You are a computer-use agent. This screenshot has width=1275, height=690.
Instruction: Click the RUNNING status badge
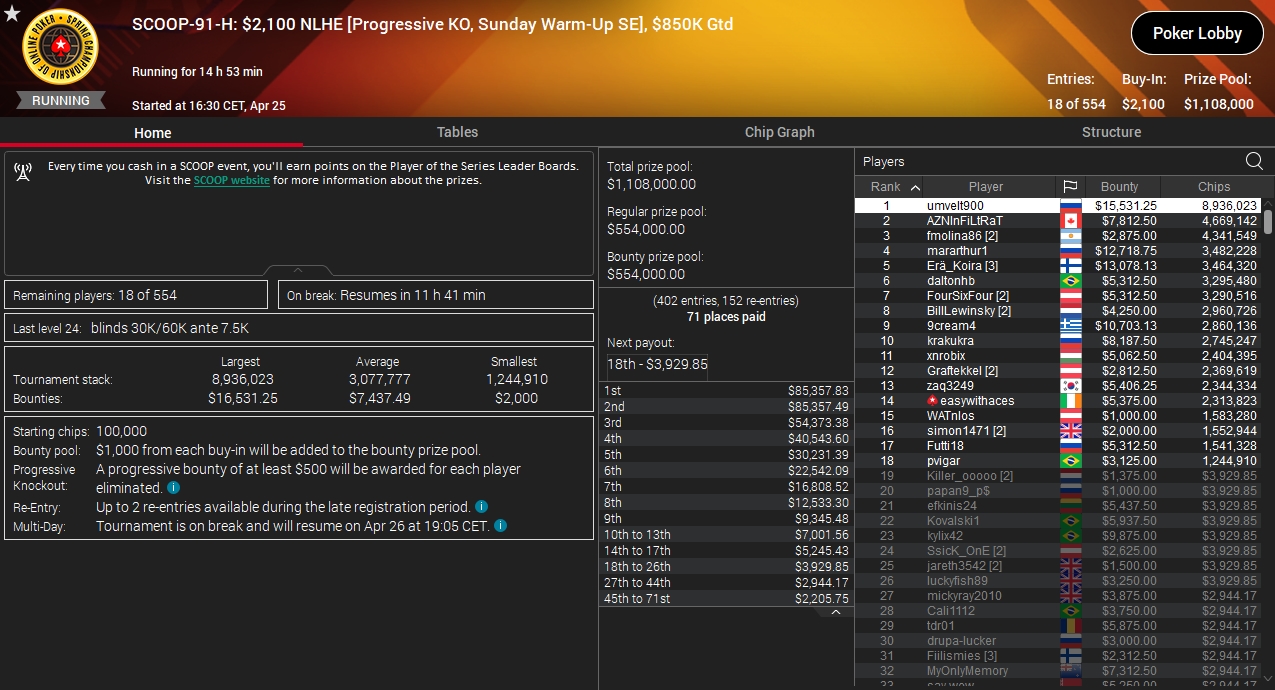(61, 100)
